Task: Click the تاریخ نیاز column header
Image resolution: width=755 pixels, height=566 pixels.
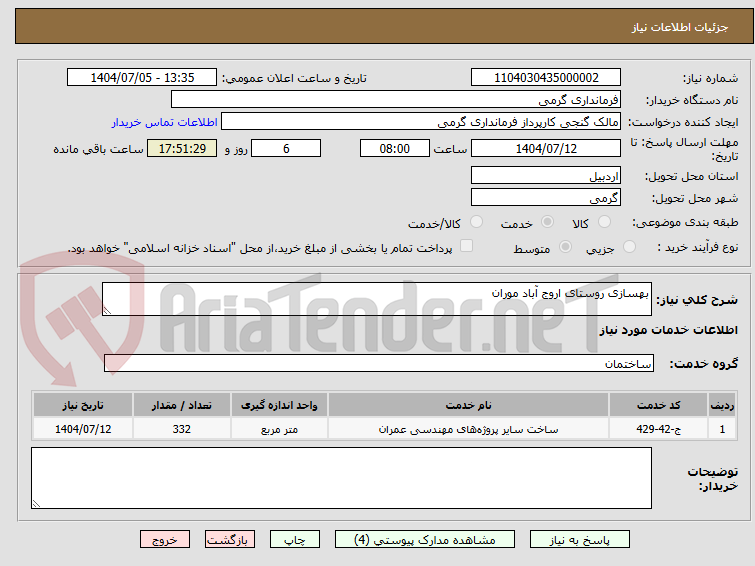Action: click(83, 405)
